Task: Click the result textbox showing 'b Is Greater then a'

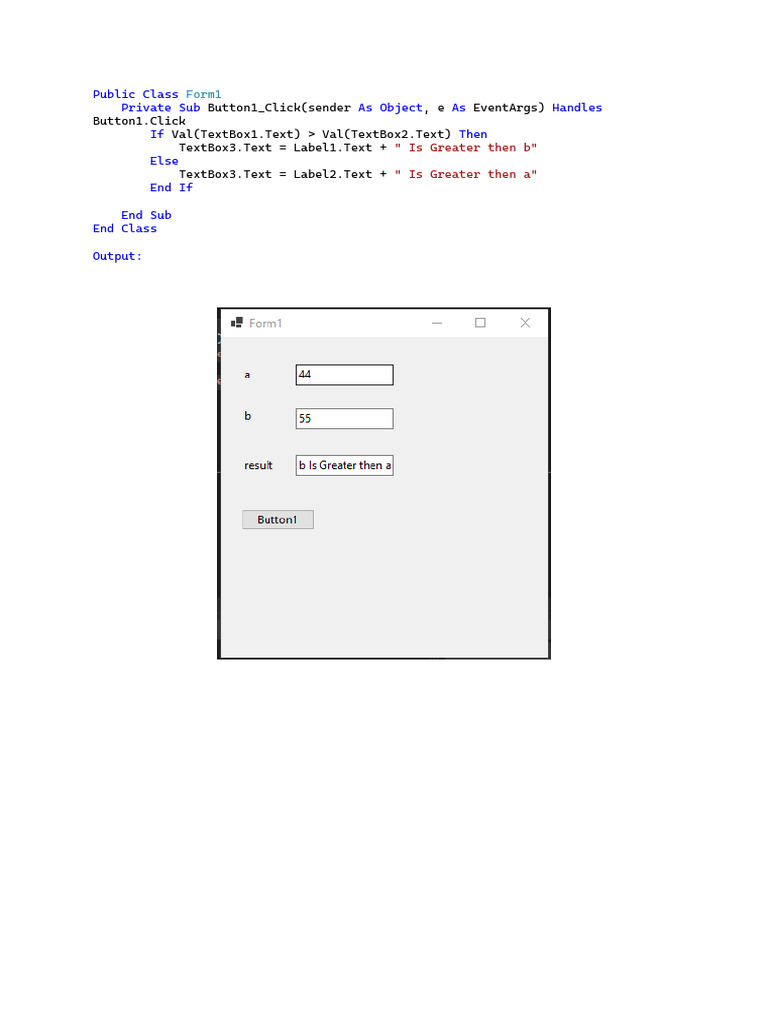Action: [x=344, y=466]
